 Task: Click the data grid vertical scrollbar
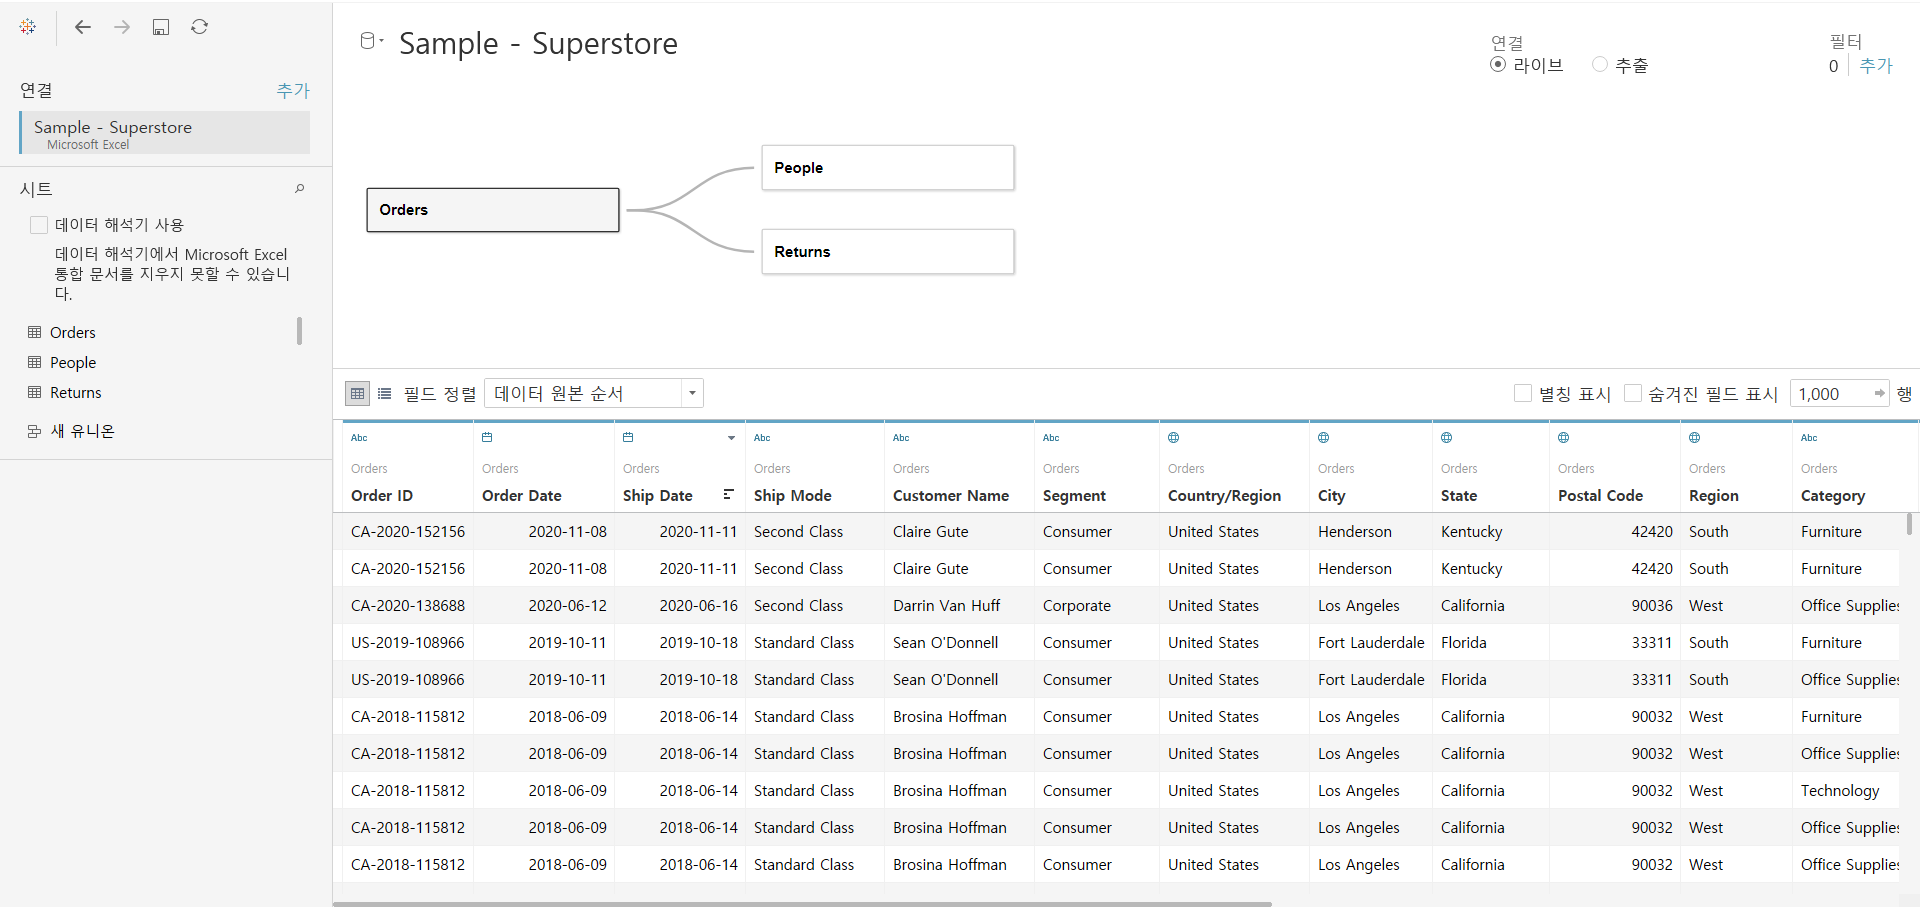pos(1909,524)
